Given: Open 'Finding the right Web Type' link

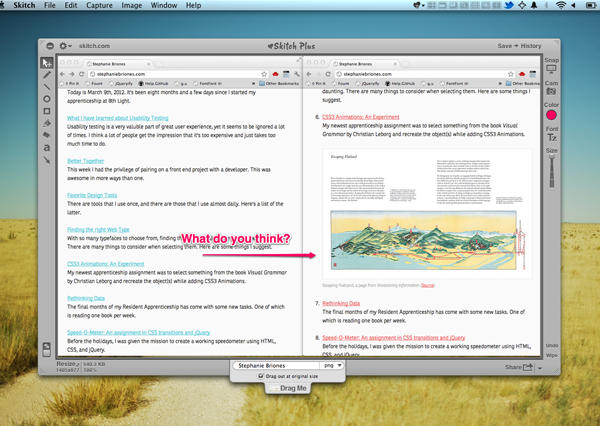Looking at the screenshot, I should [98, 230].
